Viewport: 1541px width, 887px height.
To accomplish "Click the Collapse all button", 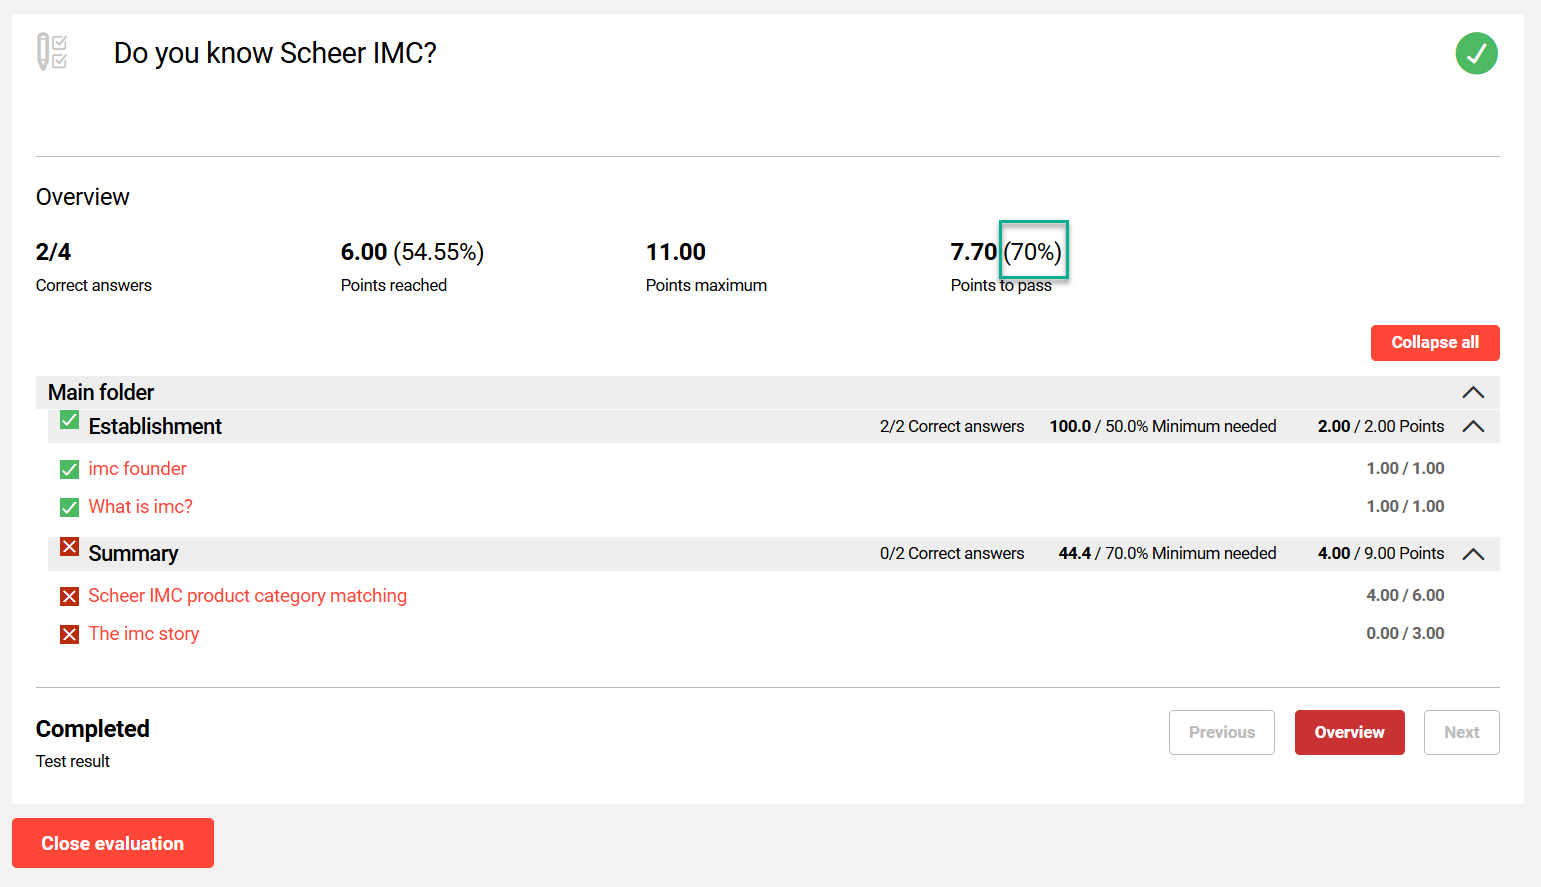I will pos(1435,342).
